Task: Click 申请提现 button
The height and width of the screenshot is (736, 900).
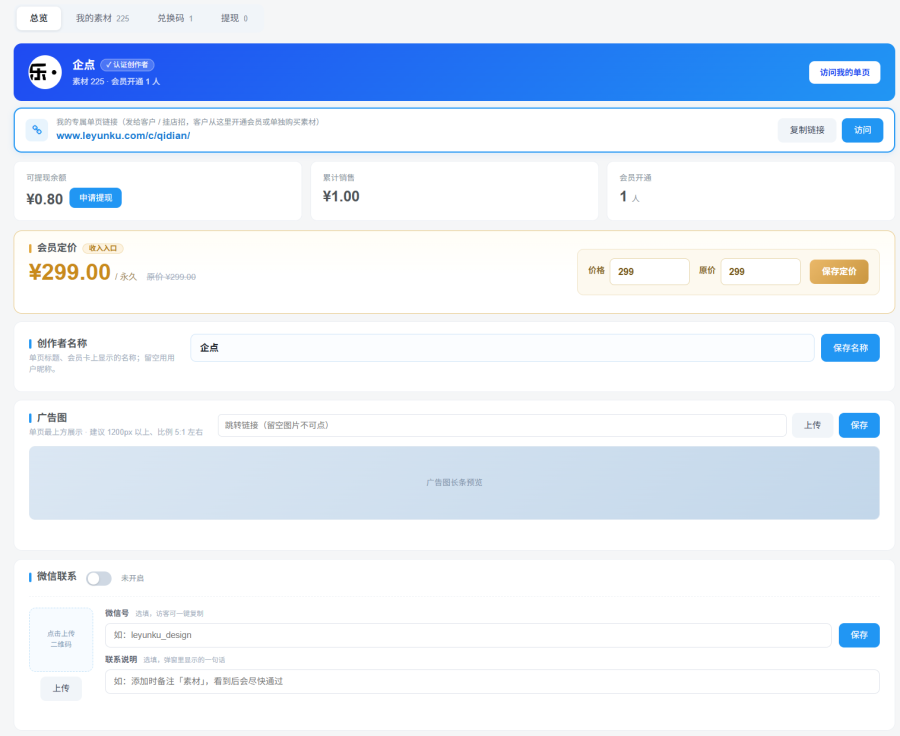Action: 96,198
